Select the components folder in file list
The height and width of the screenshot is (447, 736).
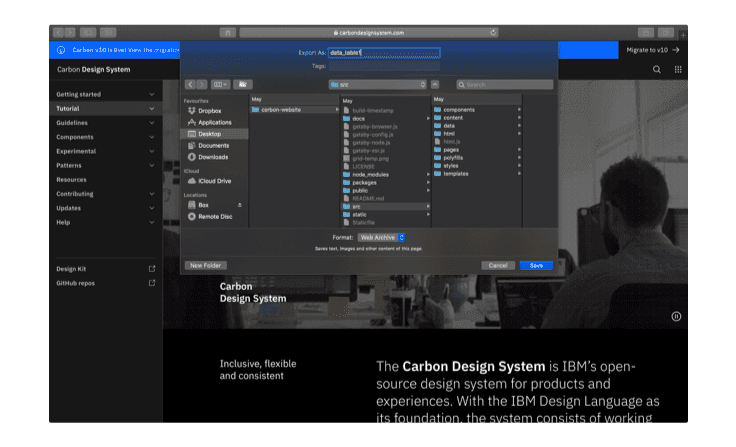point(458,109)
